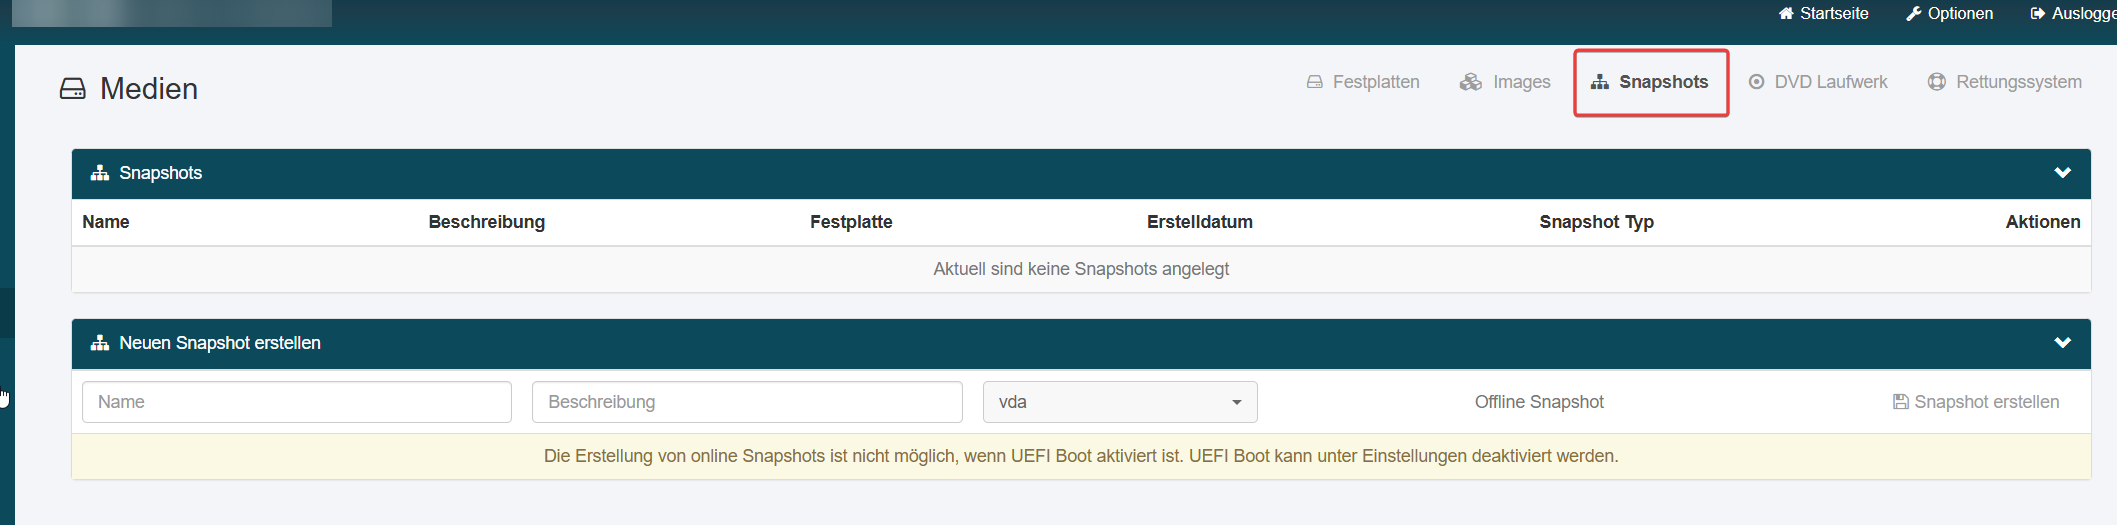Open the Images tab
The width and height of the screenshot is (2117, 525).
click(x=1505, y=82)
